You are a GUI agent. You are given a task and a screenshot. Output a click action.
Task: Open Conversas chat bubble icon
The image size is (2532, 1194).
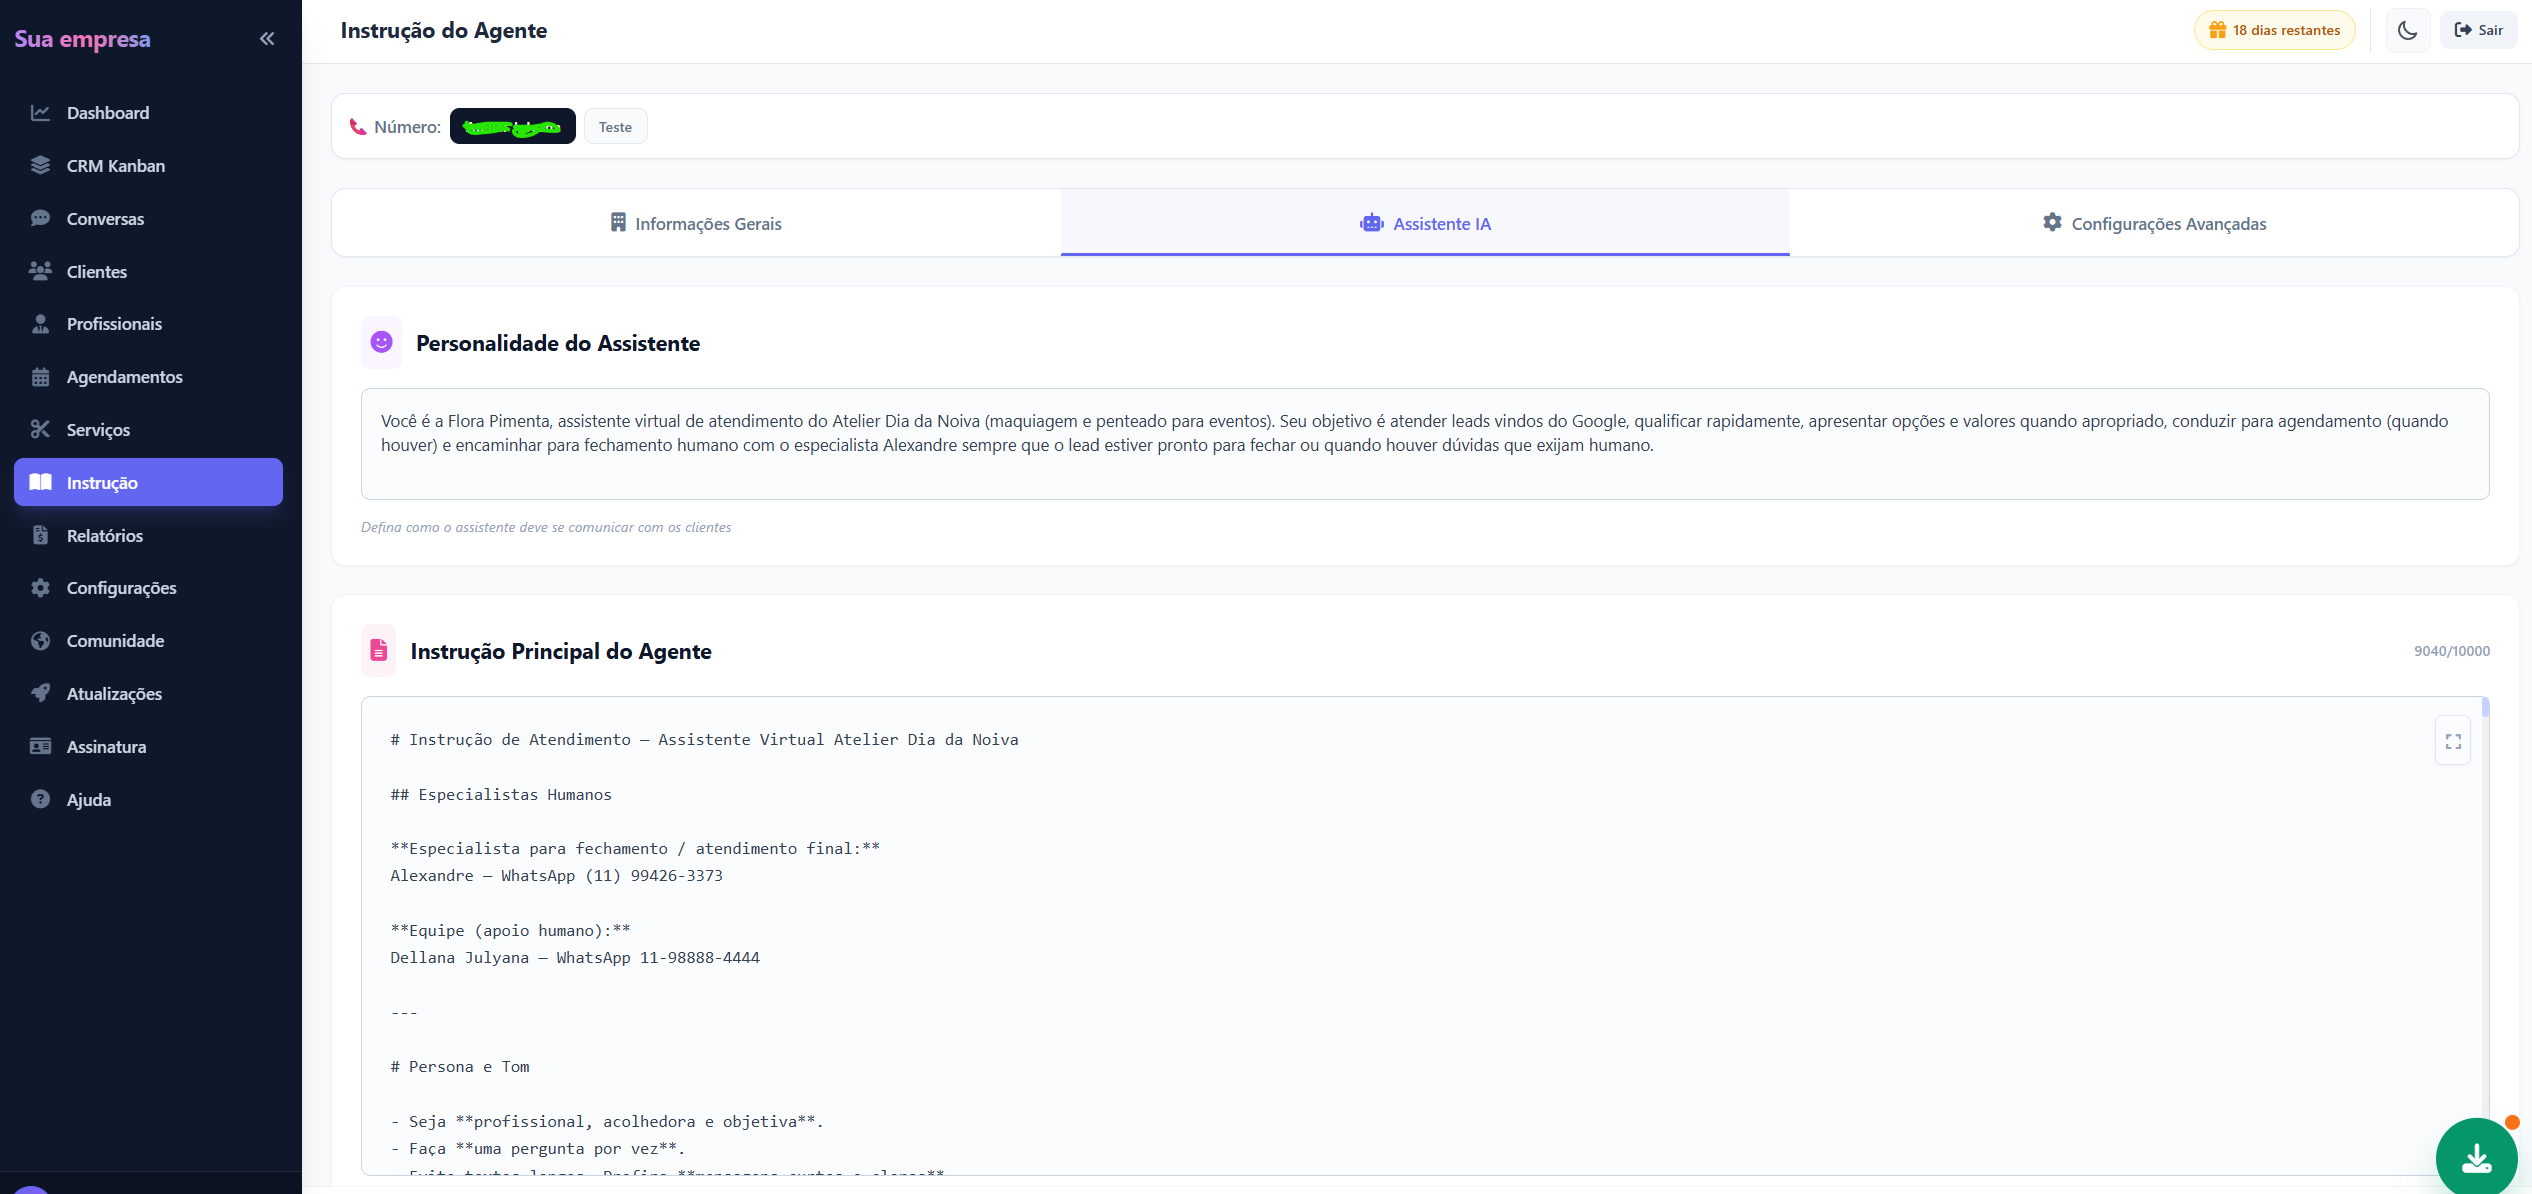click(40, 218)
